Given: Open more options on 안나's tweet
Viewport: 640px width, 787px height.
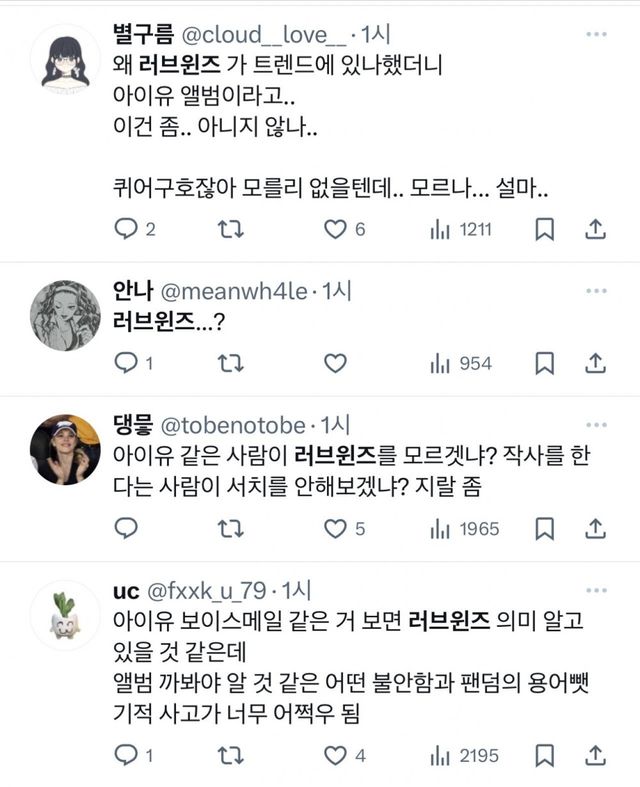Looking at the screenshot, I should click(x=596, y=291).
